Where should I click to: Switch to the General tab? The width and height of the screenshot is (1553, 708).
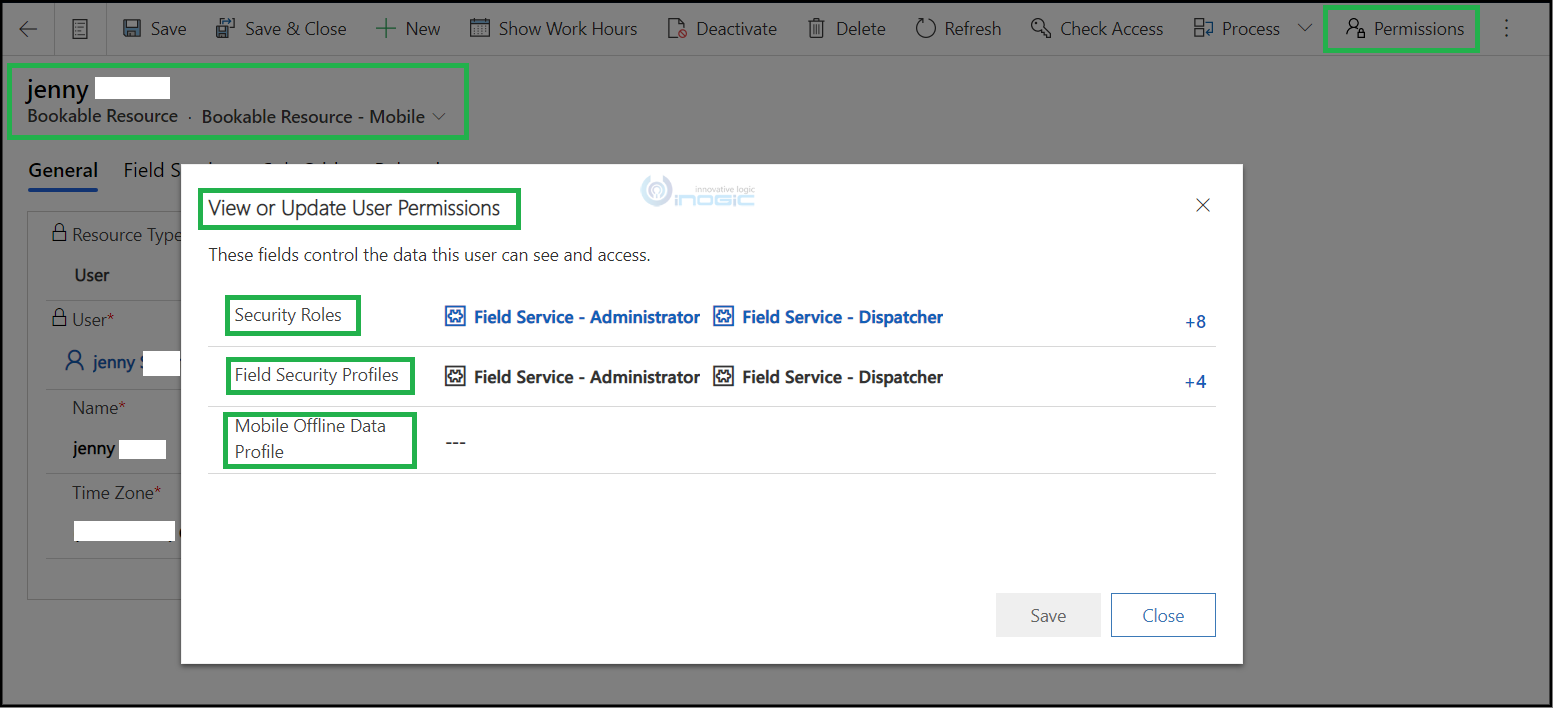(x=63, y=170)
